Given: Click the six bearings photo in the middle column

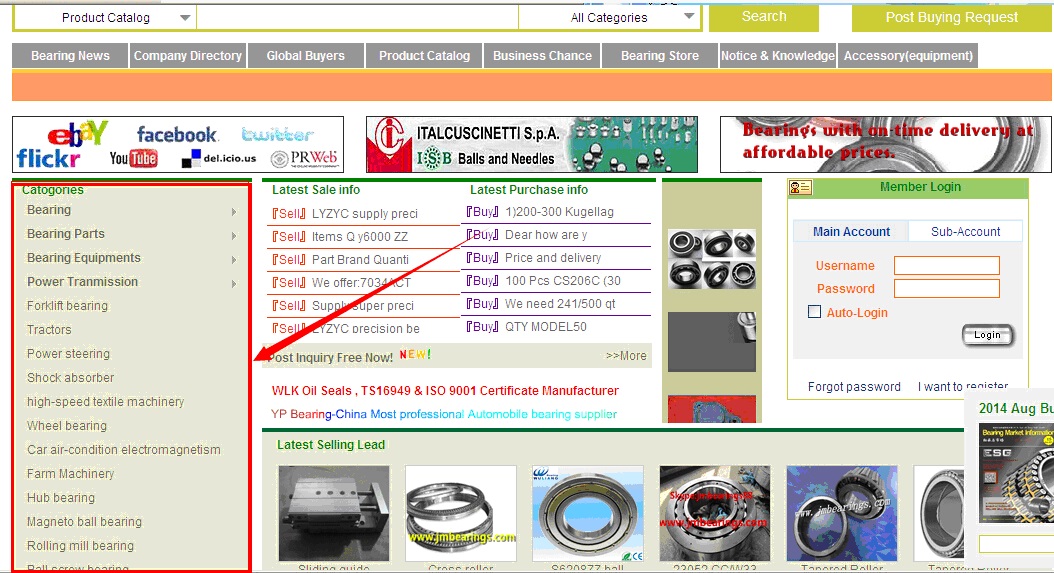Looking at the screenshot, I should pos(711,258).
